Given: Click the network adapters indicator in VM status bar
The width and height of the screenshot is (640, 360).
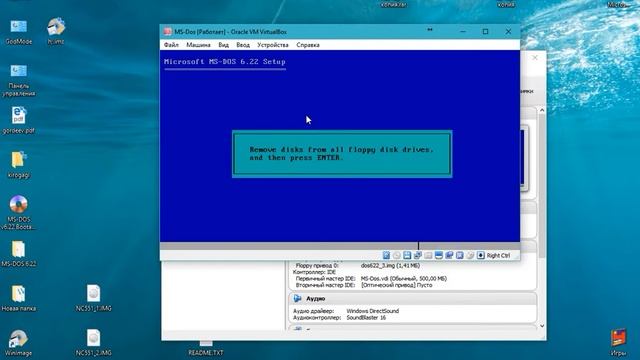Looking at the screenshot, I should click(x=418, y=255).
